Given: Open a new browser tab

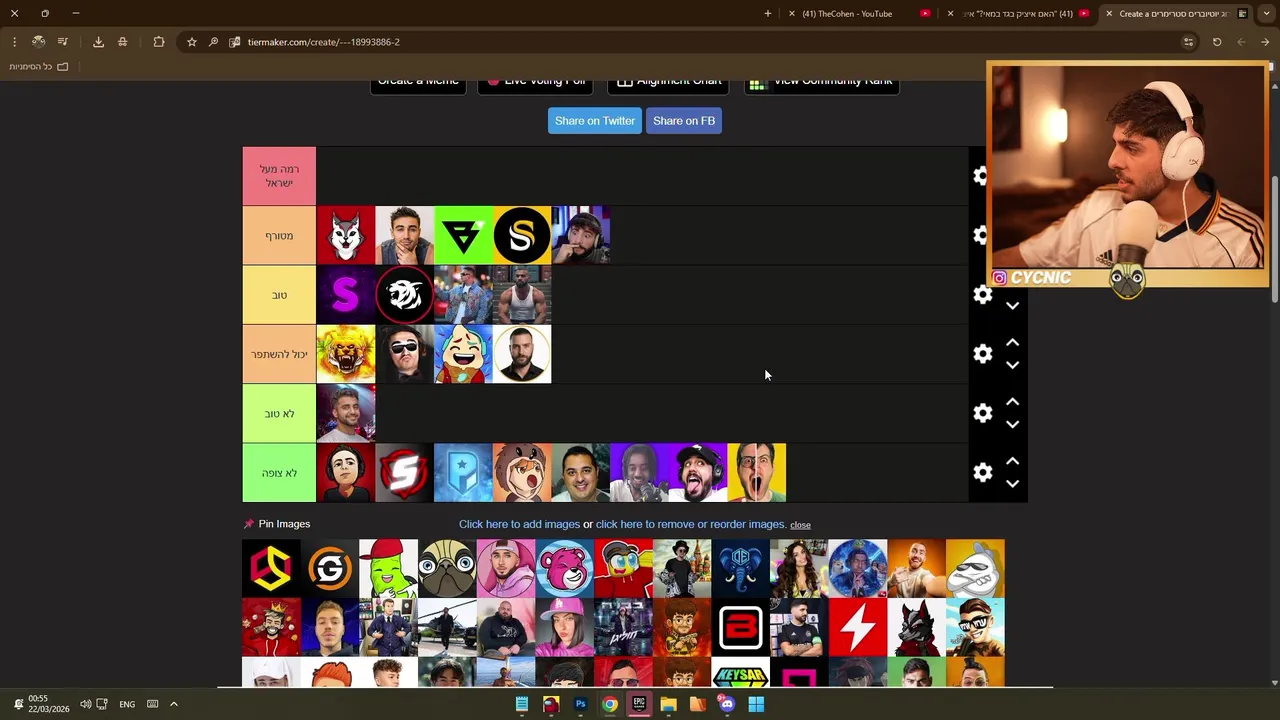Looking at the screenshot, I should (x=768, y=13).
